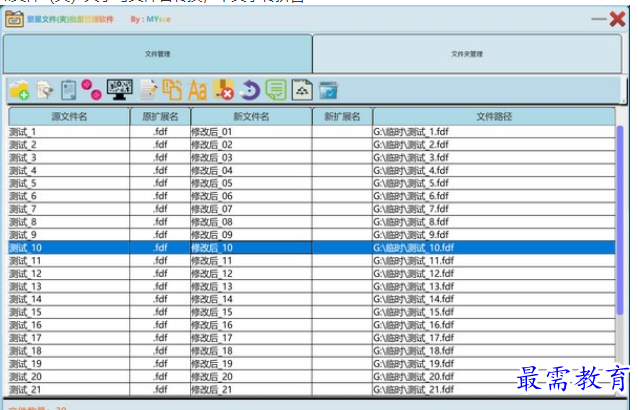
Task: Select the row 测试_7
Action: (312, 209)
